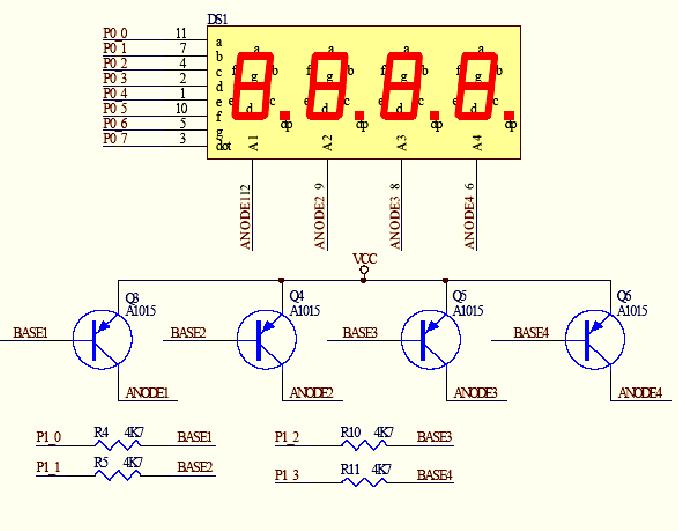Screen dimensions: 678x531
Task: Click the BASE3 label right of R10
Action: 435,437
